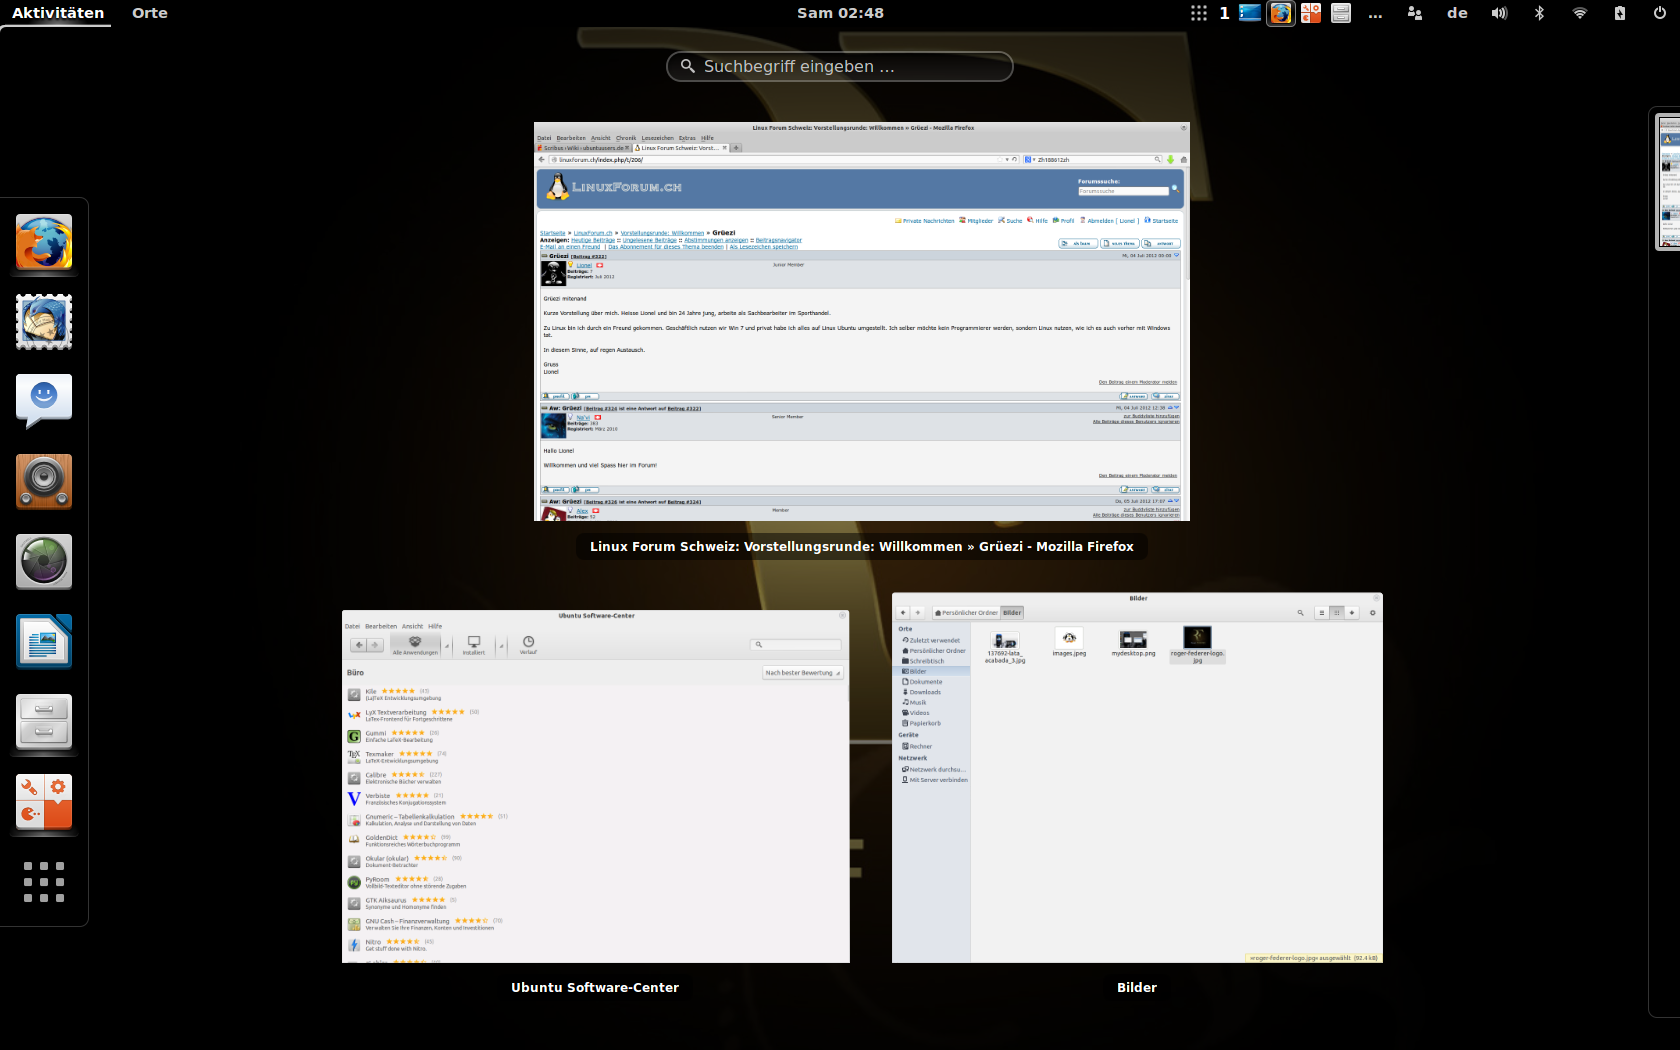Open Bluetooth menu in top bar
Viewport: 1680px width, 1050px height.
click(1539, 13)
